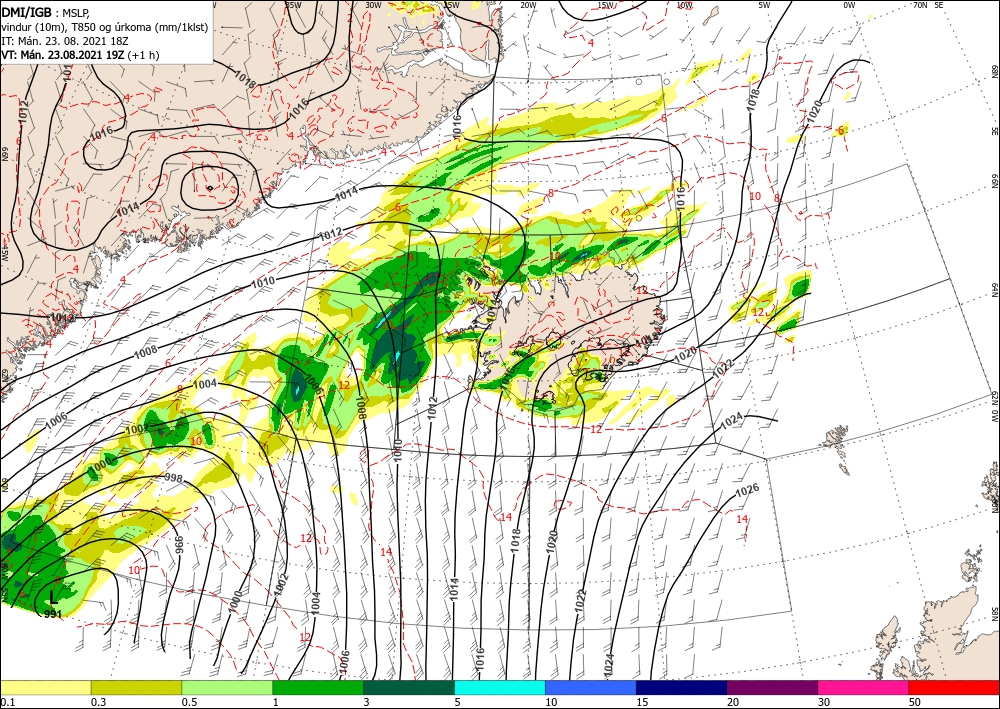Click the legend value label "0.1"
The image size is (1000, 709).
tap(8, 702)
